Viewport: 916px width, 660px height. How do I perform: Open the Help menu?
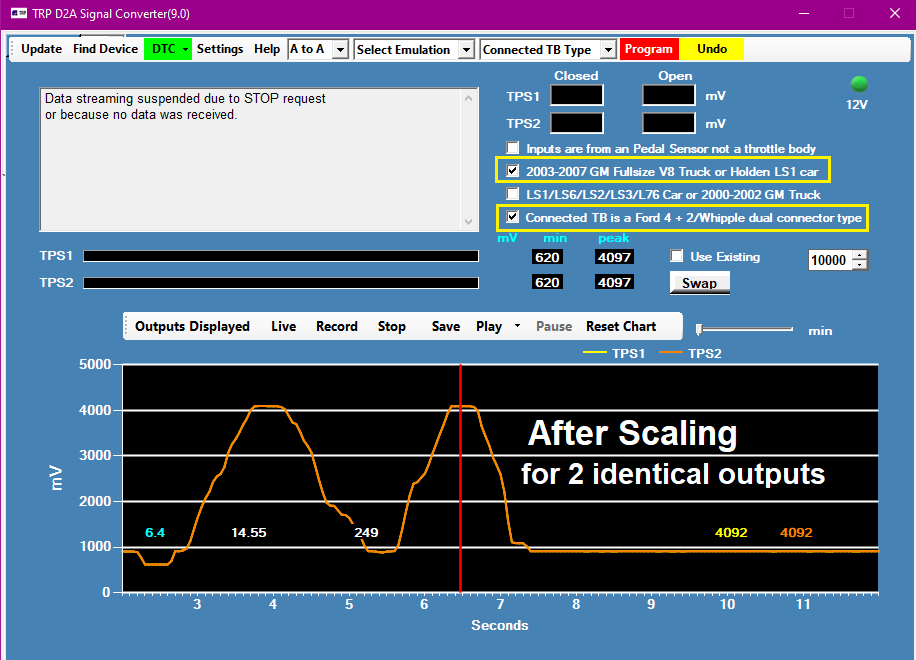pyautogui.click(x=267, y=49)
